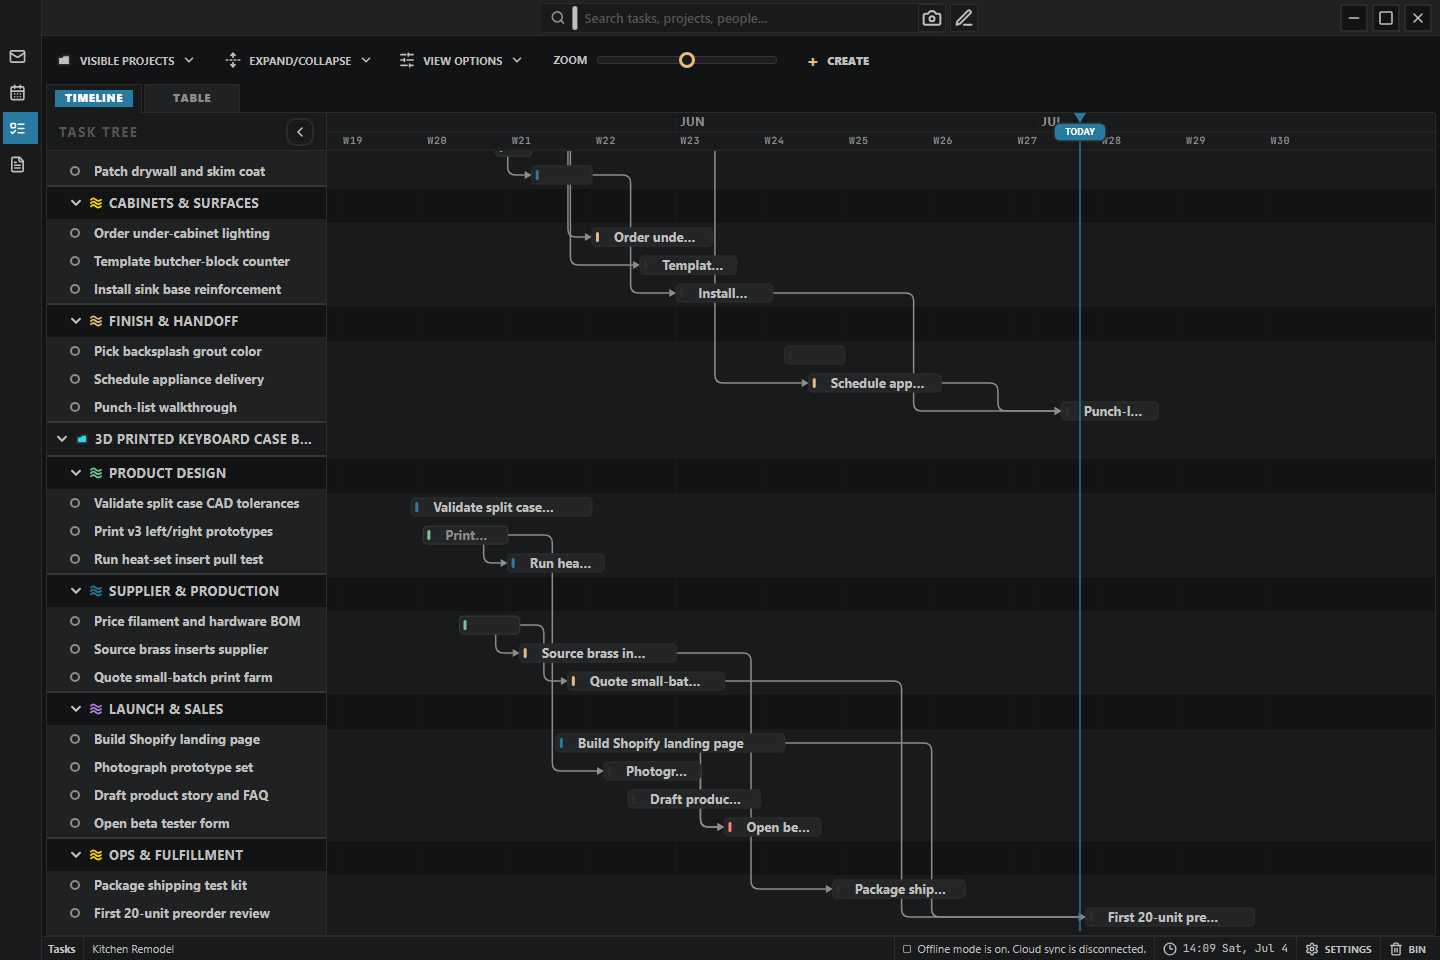Screen dimensions: 1440x960
Task: Select Kitchen Remodel in status bar
Action: [x=133, y=949]
